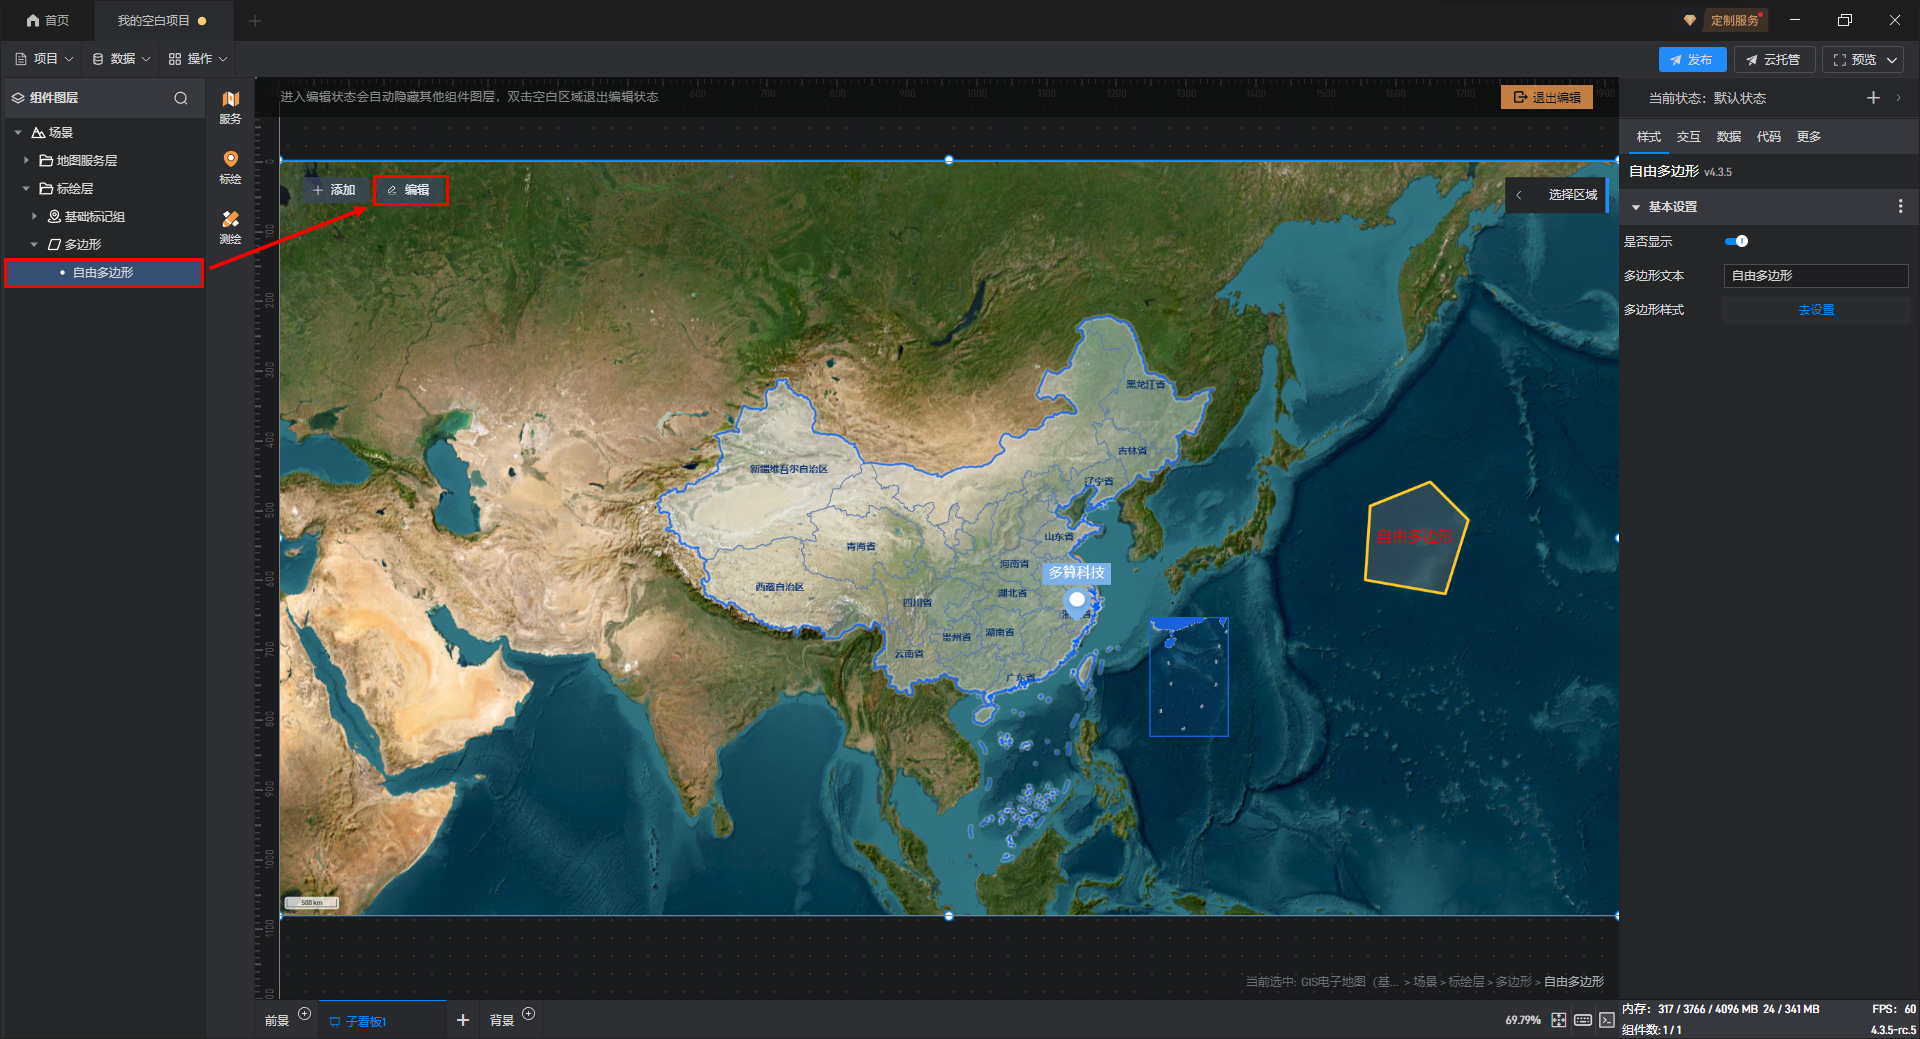The height and width of the screenshot is (1039, 1920).
Task: Select the 我的空白项目 project tab
Action: click(x=162, y=20)
